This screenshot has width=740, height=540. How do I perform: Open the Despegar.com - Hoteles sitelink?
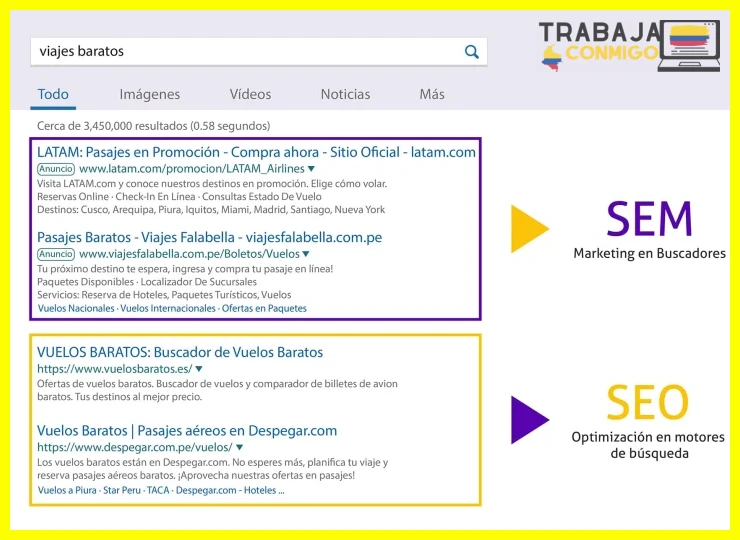(x=230, y=490)
